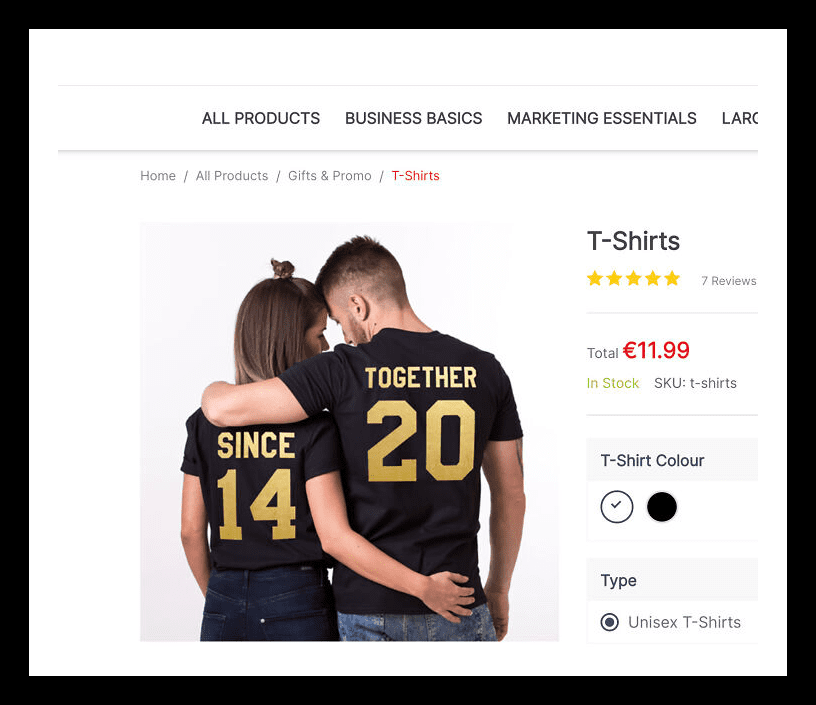Click the fifth rating star

[x=672, y=278]
